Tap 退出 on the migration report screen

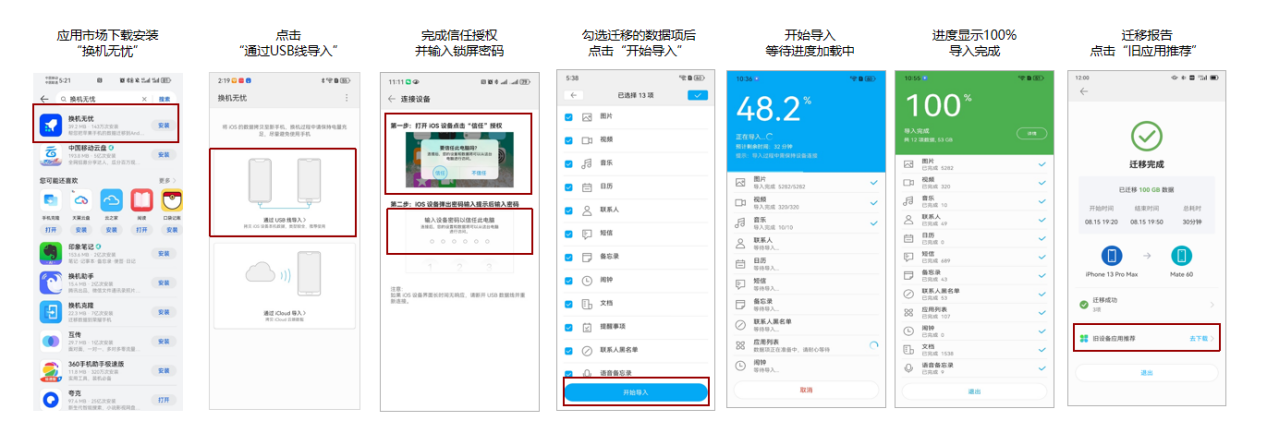click(x=1146, y=372)
